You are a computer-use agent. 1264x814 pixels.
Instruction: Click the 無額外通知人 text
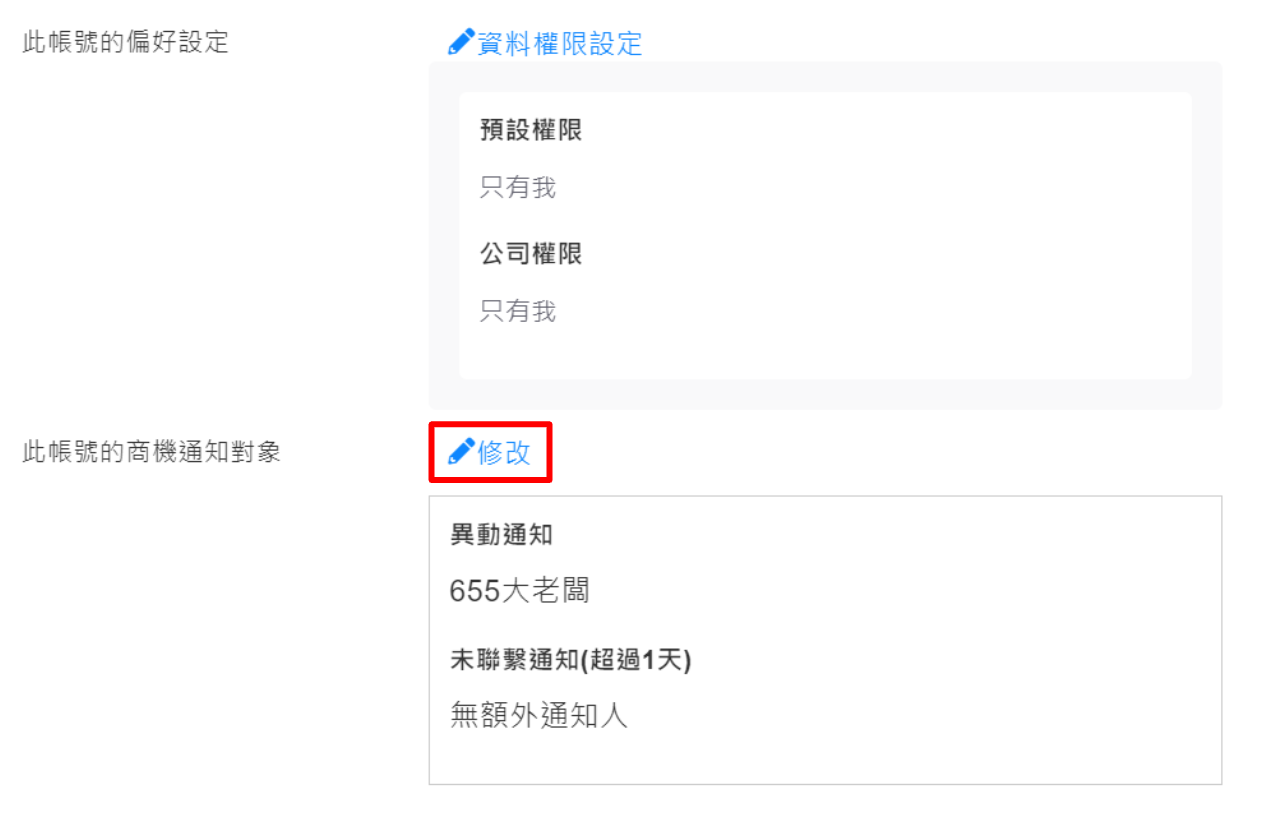[539, 716]
